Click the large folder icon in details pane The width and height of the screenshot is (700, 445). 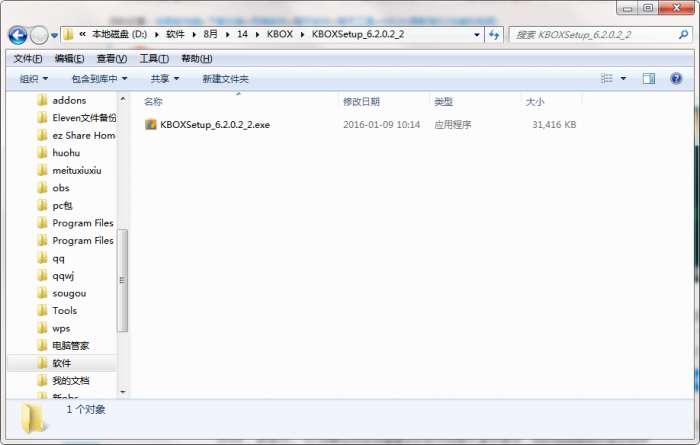coord(33,418)
